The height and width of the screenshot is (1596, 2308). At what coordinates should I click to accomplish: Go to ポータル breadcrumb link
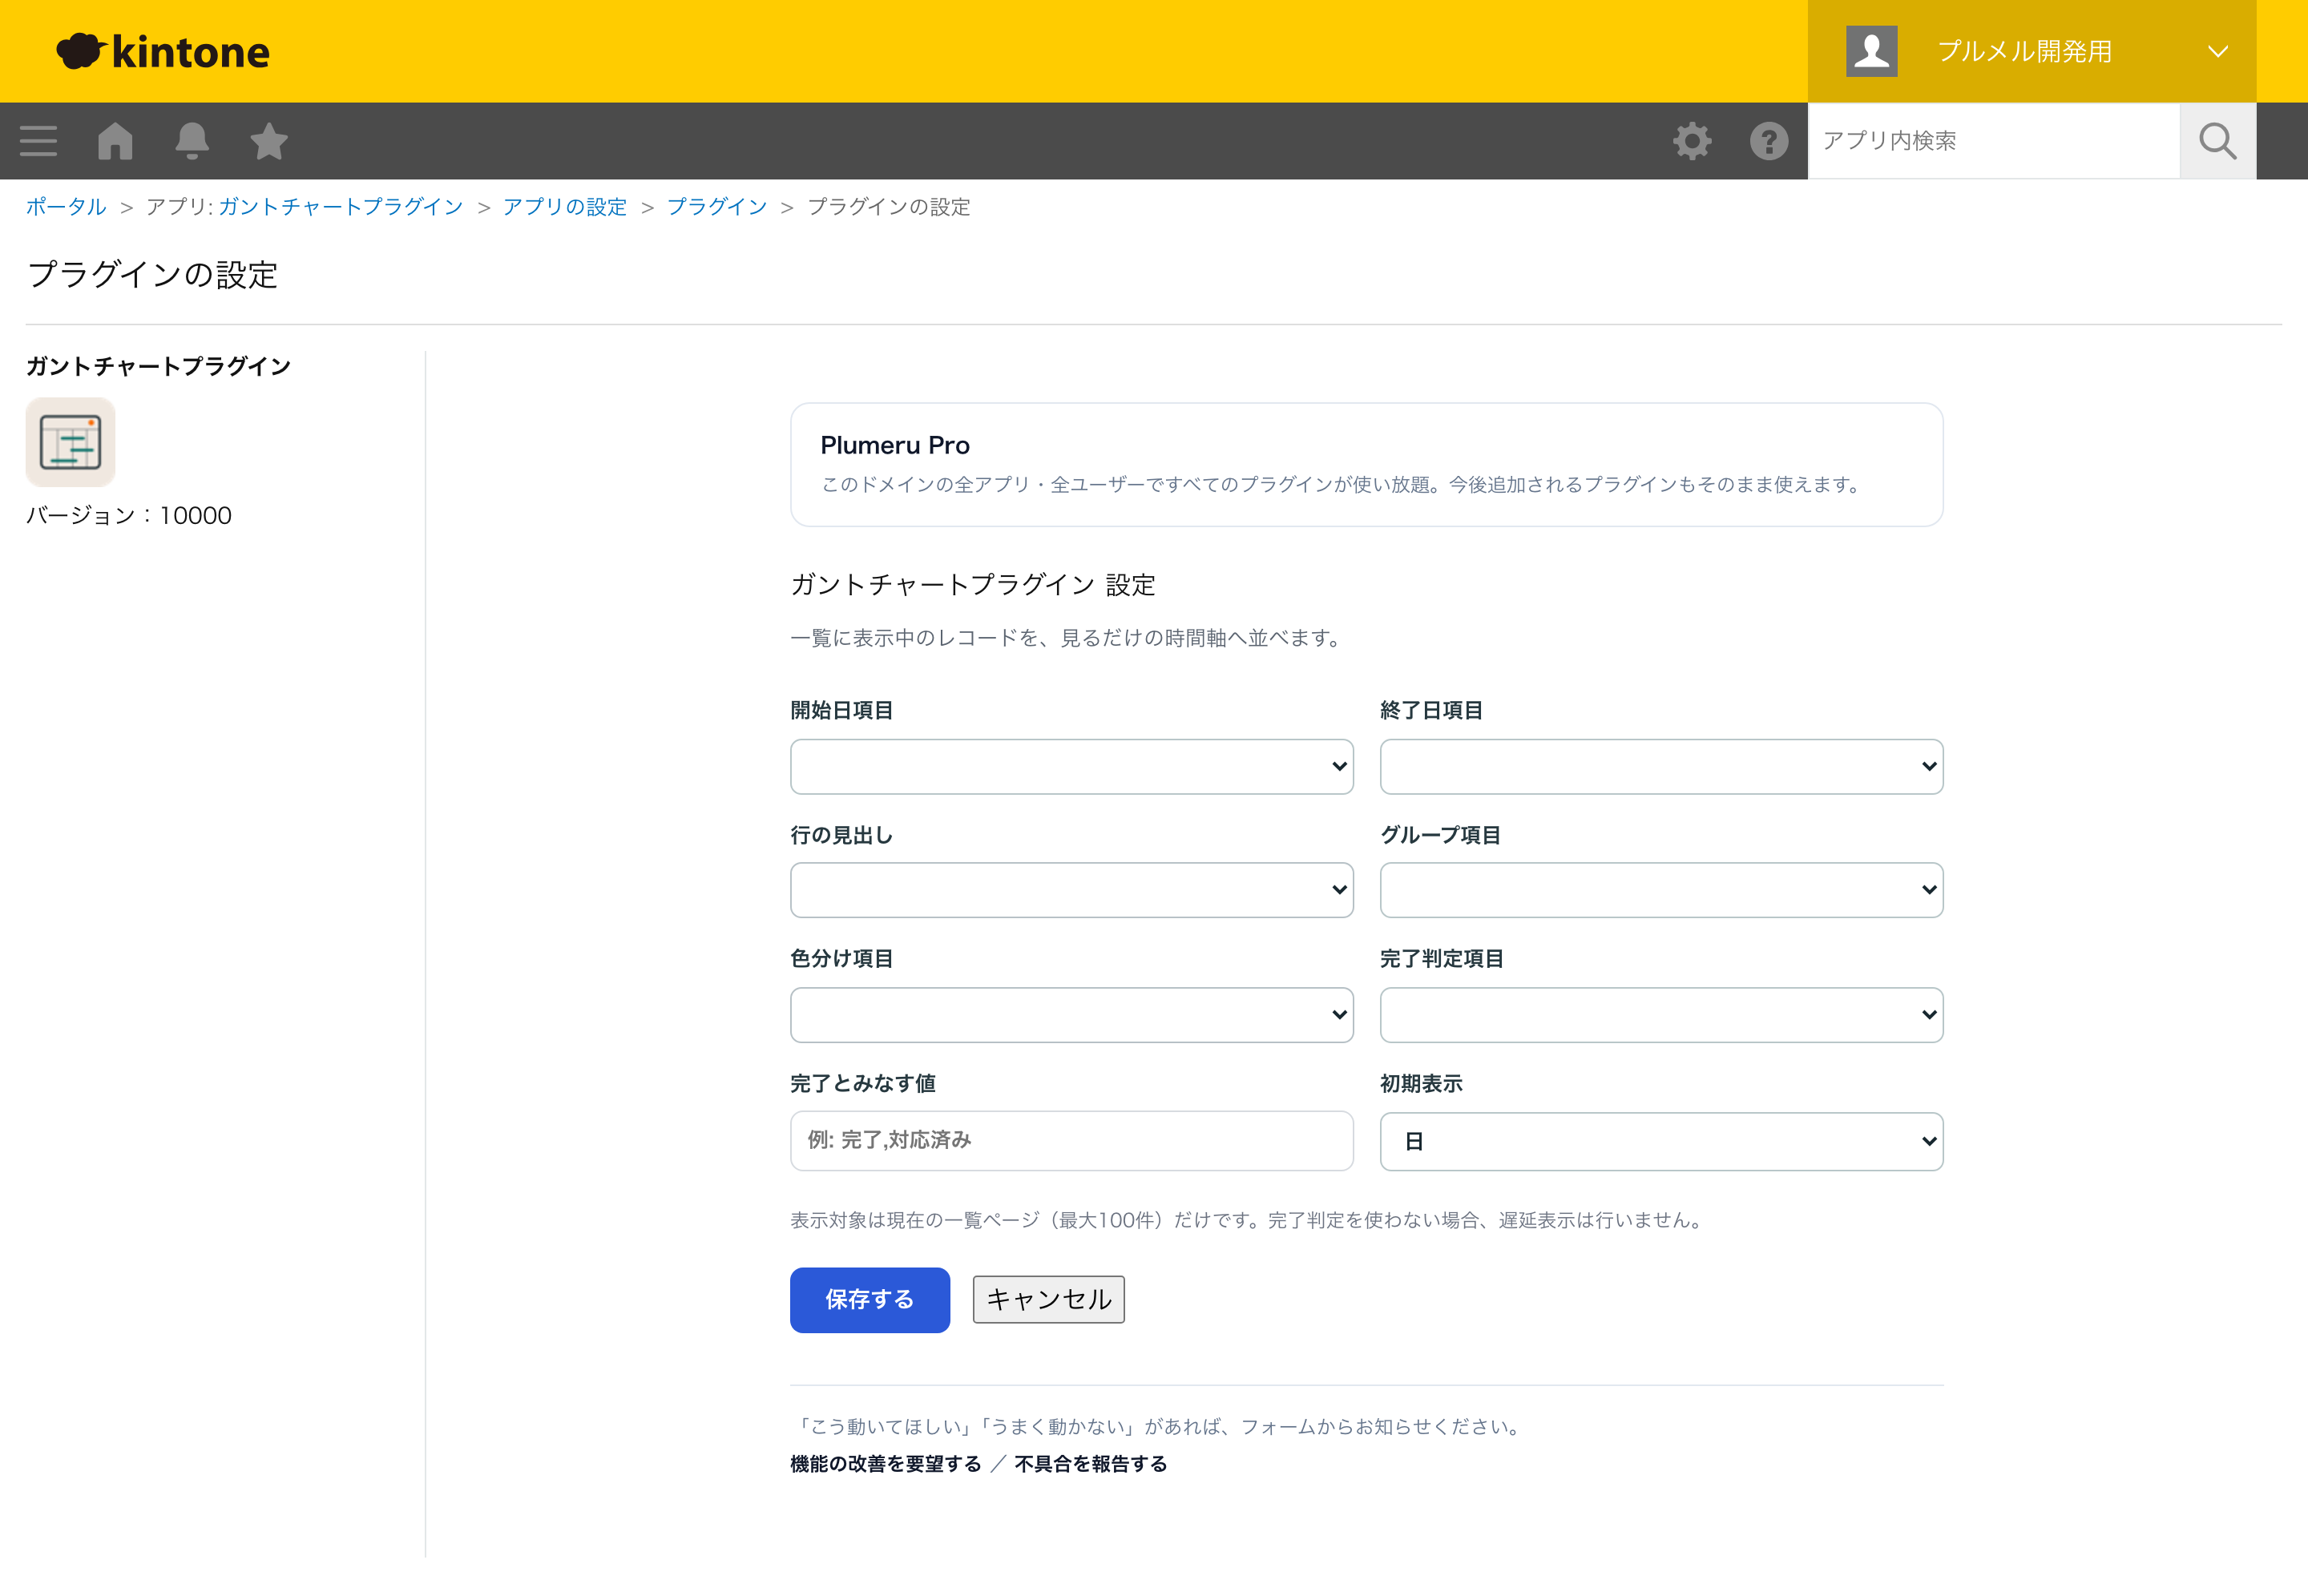coord(66,207)
